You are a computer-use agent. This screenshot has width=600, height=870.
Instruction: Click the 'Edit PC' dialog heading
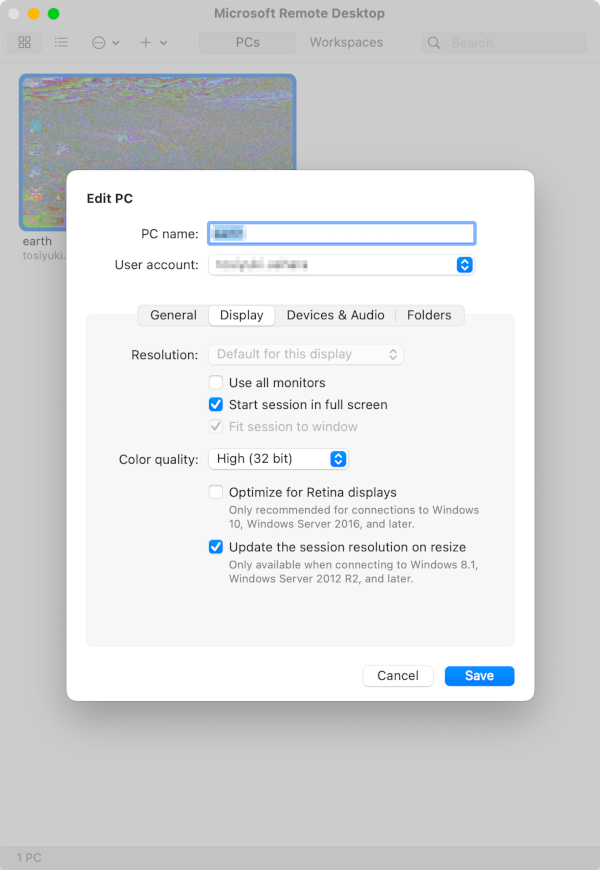pos(109,199)
